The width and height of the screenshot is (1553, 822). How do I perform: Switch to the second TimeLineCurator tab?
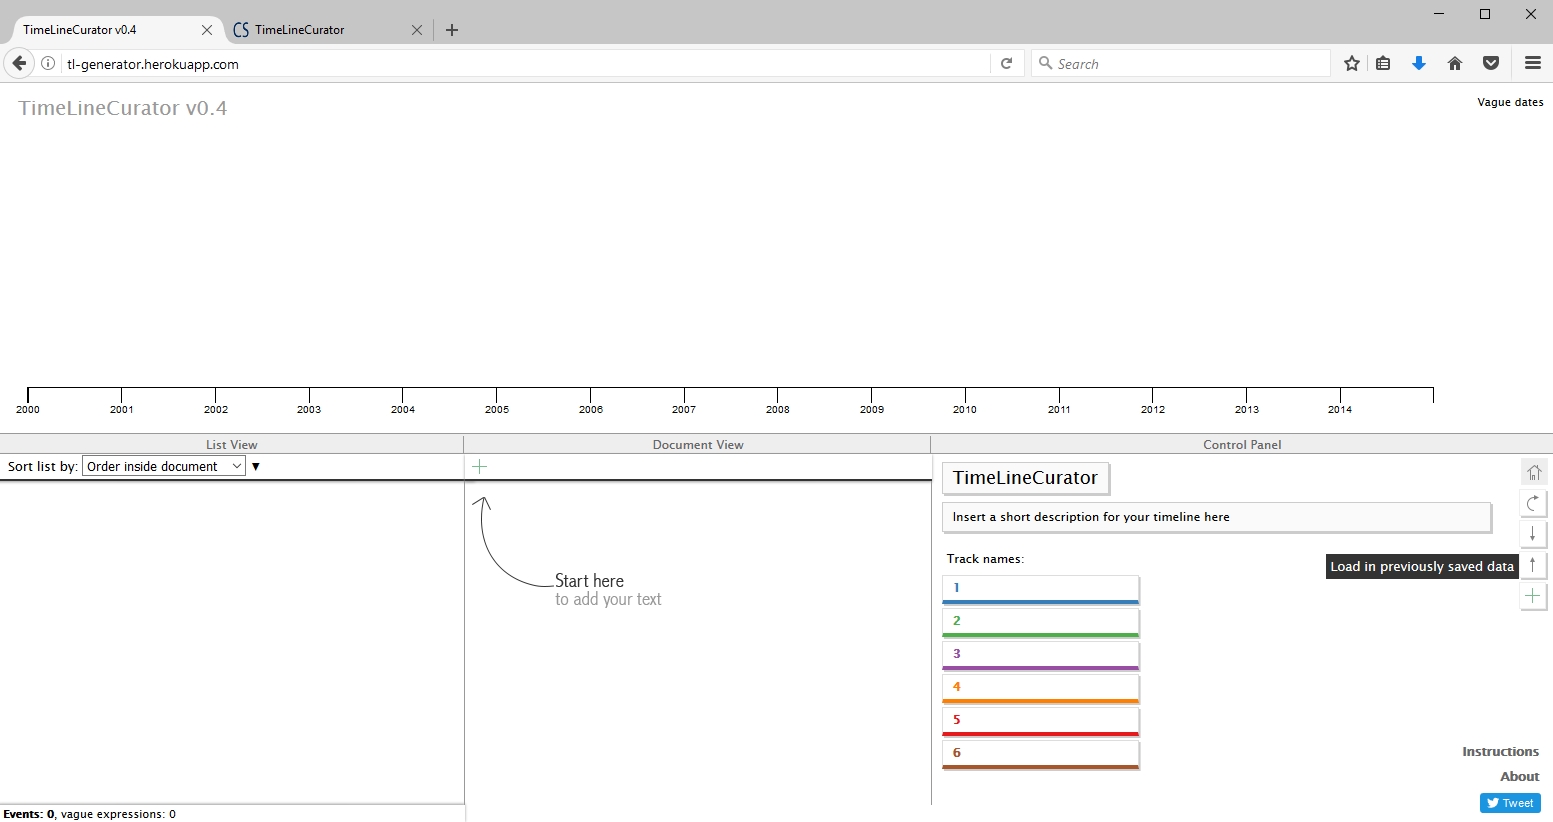point(318,30)
